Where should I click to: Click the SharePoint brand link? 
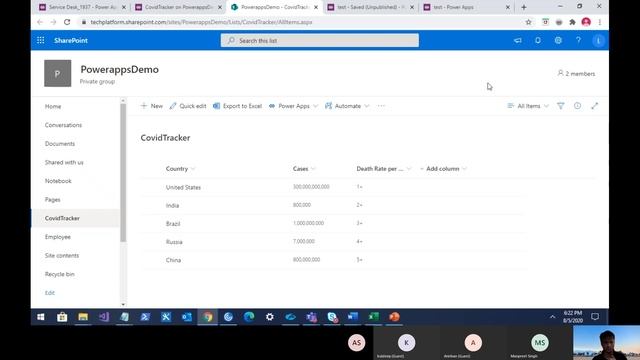[71, 40]
